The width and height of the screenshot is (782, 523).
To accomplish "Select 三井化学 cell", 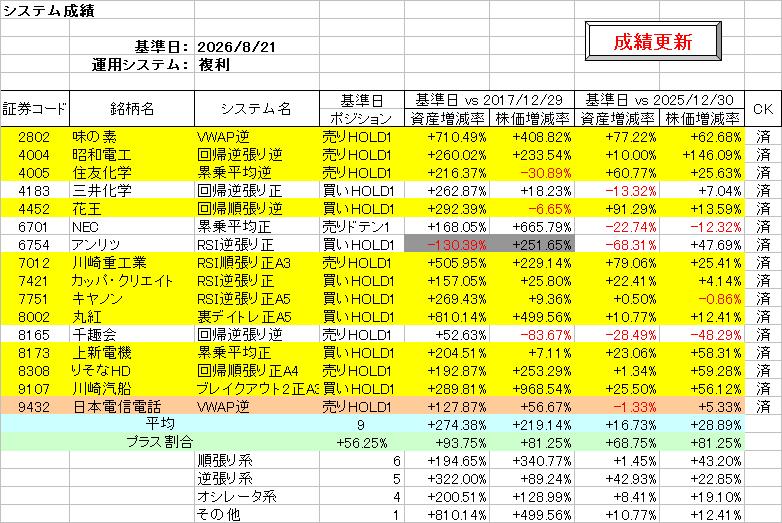I will tap(132, 190).
